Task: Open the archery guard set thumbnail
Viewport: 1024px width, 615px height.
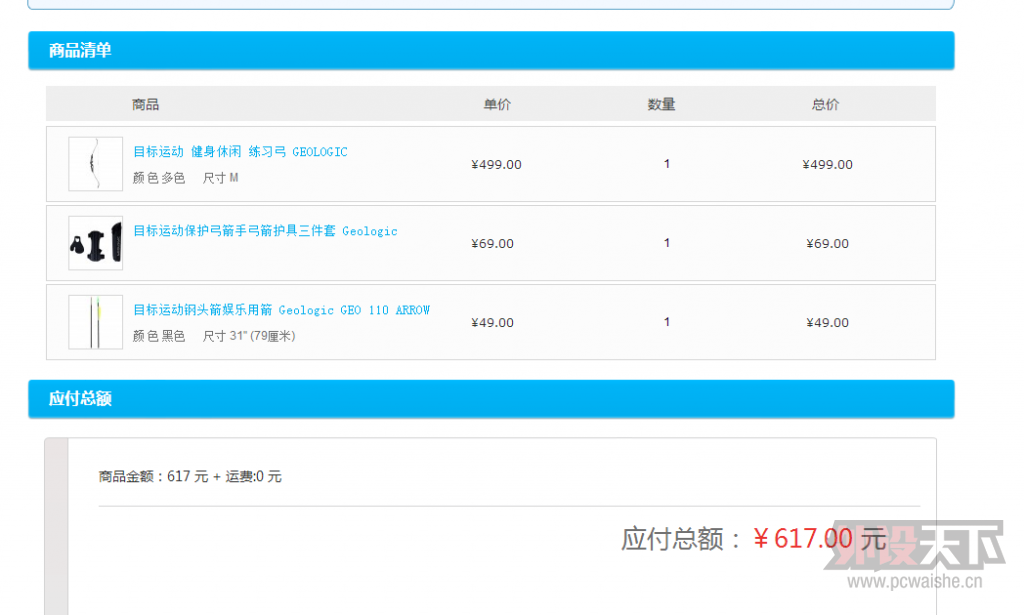Action: 95,243
